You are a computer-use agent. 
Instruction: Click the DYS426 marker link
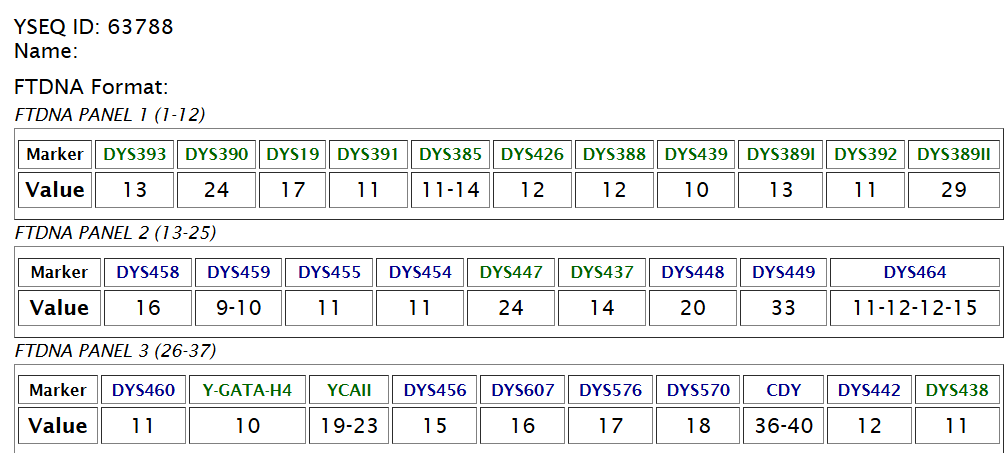(x=532, y=154)
